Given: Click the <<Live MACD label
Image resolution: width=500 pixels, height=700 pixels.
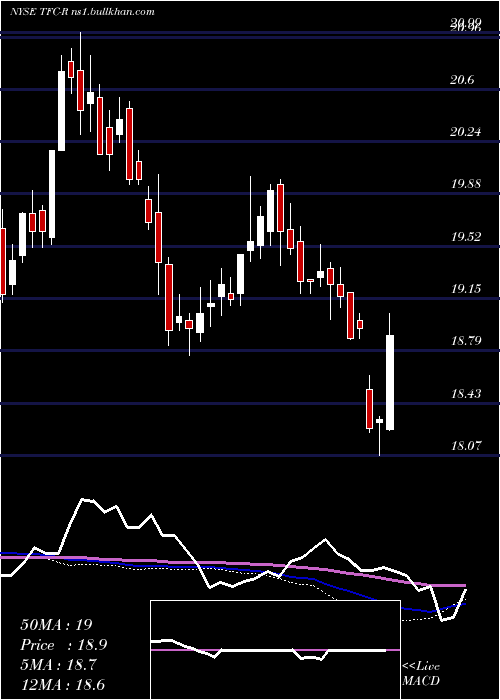Looking at the screenshot, I should [421, 674].
